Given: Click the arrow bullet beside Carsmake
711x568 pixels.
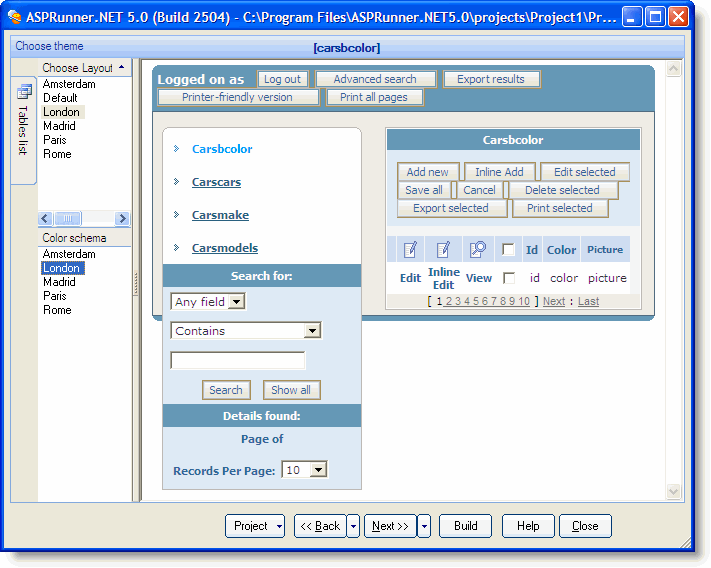Looking at the screenshot, I should pyautogui.click(x=176, y=215).
